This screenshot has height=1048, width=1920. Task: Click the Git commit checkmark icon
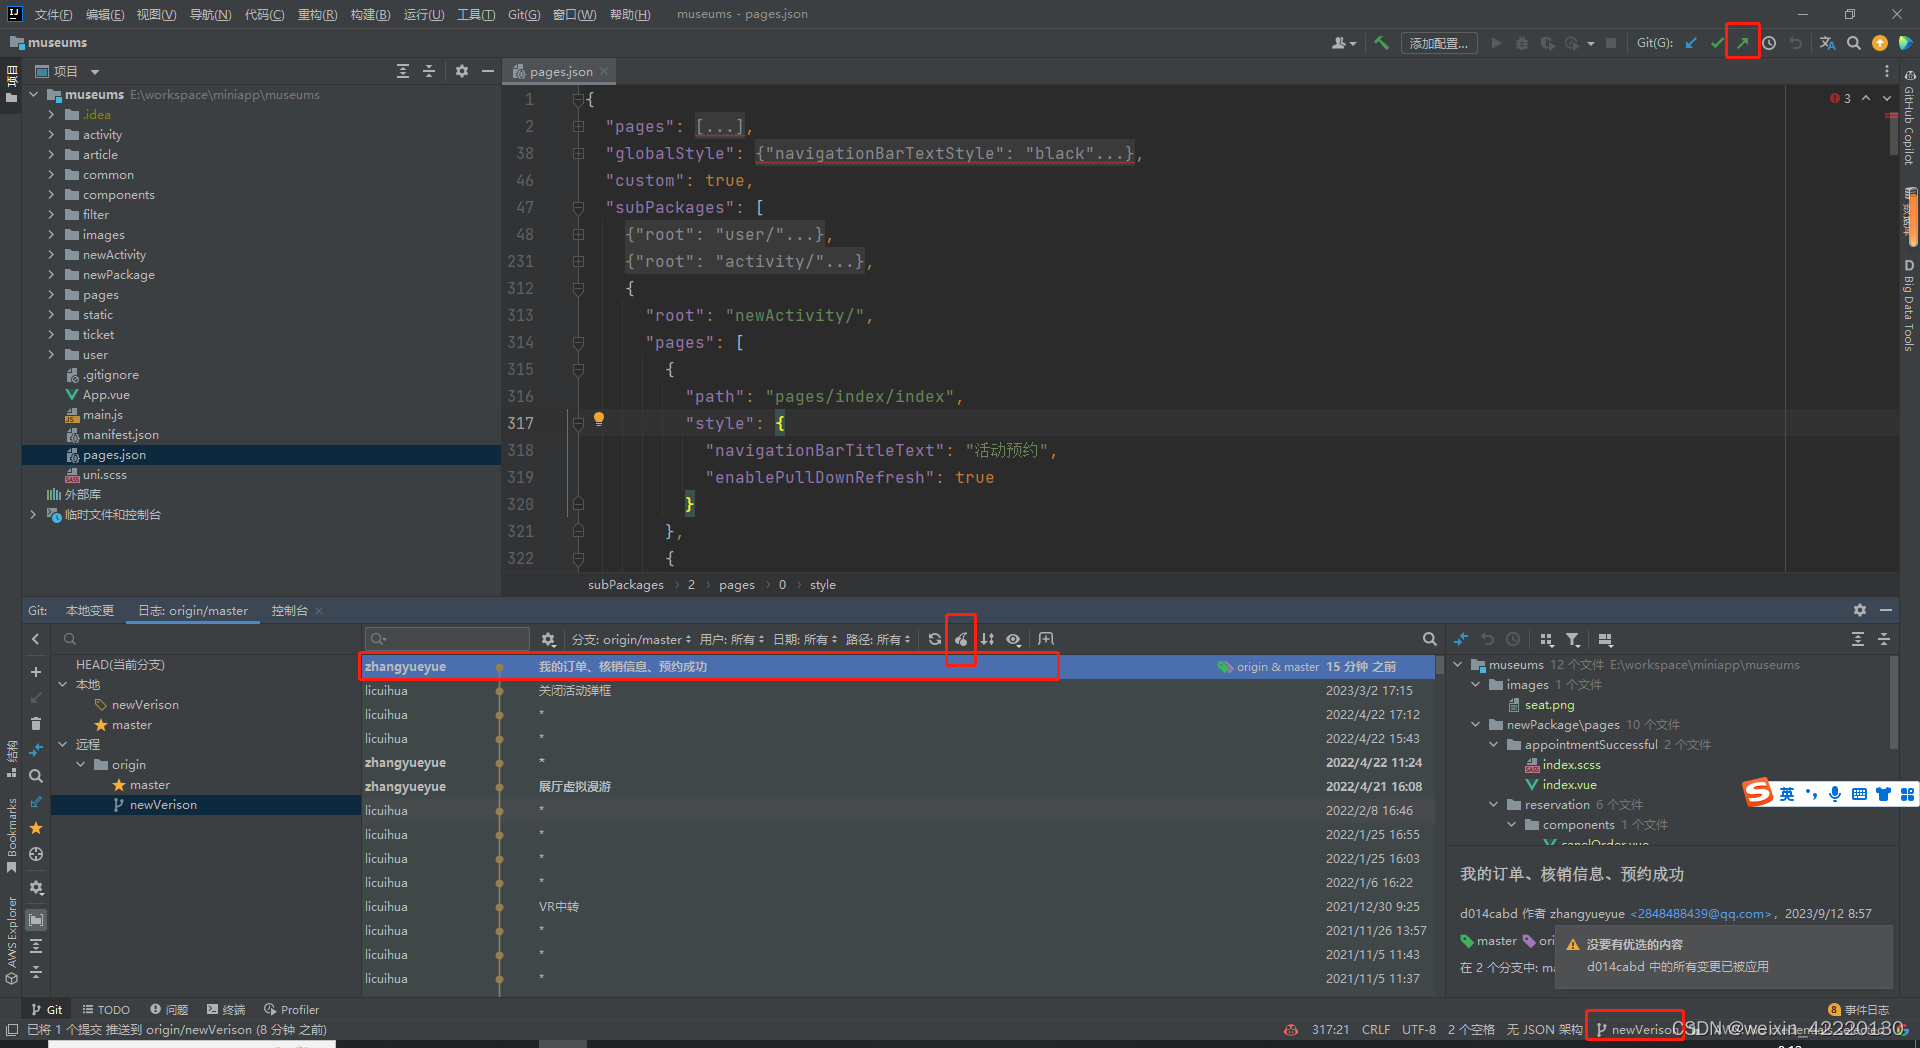pos(1717,43)
